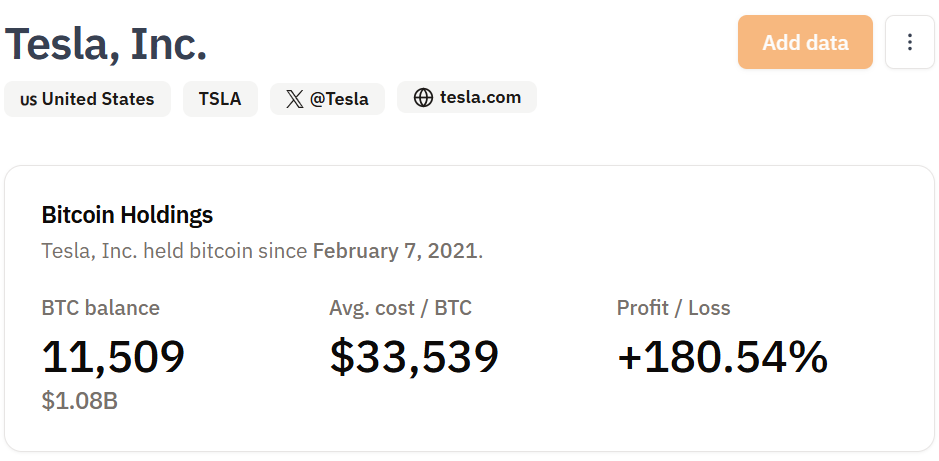Select the +180.54% profit figure
The width and height of the screenshot is (939, 461).
pos(722,357)
